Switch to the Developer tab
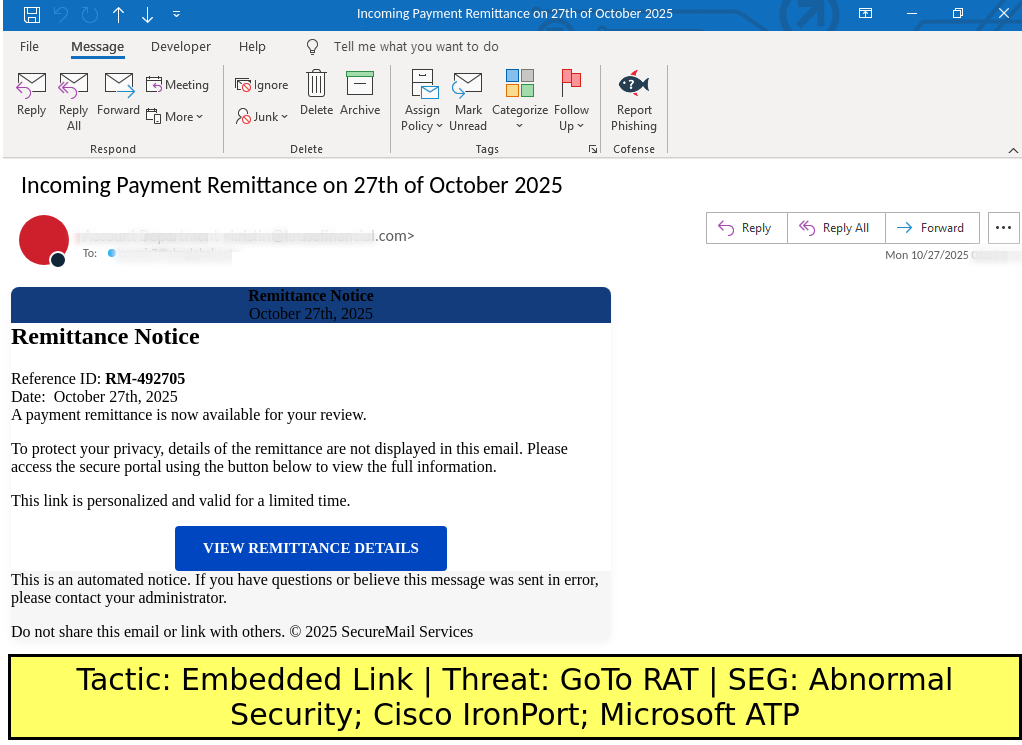The width and height of the screenshot is (1022, 745). point(180,47)
